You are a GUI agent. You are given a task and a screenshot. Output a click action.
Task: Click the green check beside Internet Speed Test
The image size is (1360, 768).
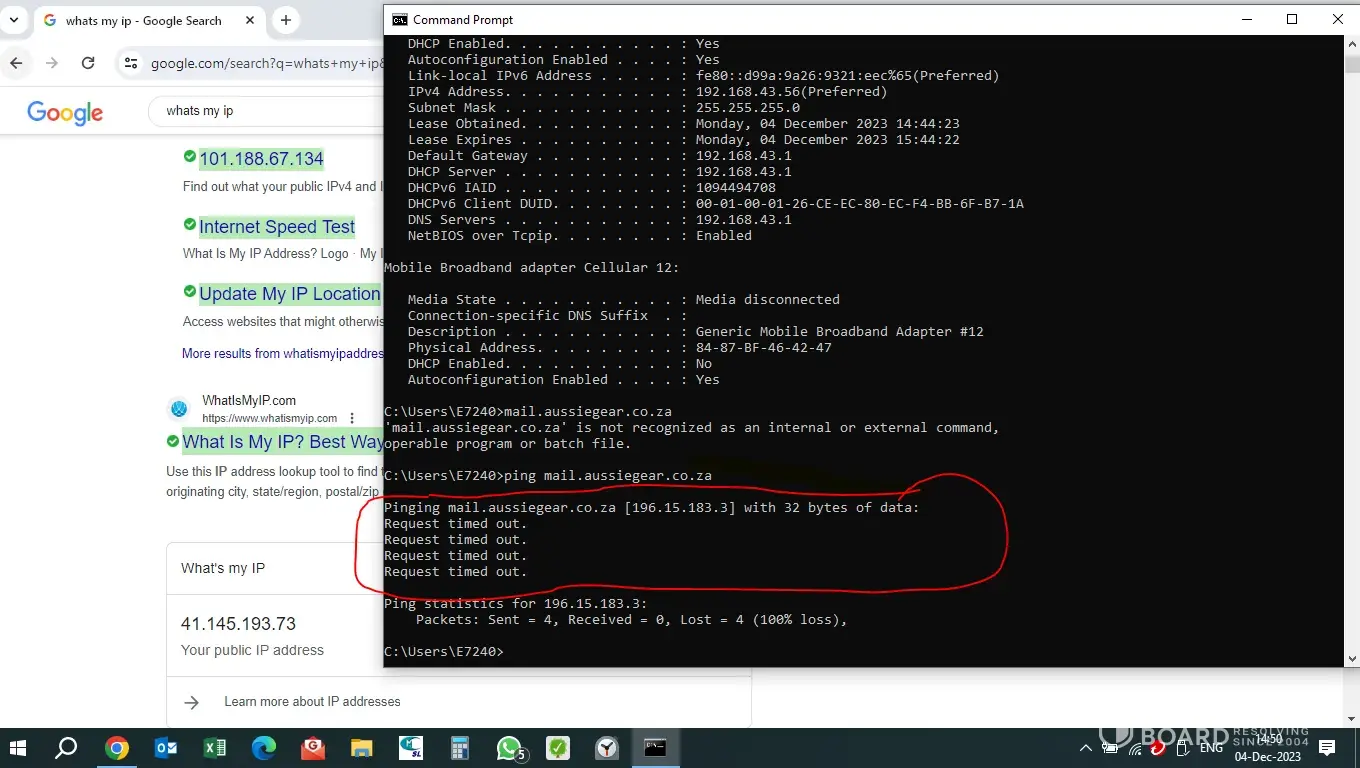(x=190, y=224)
